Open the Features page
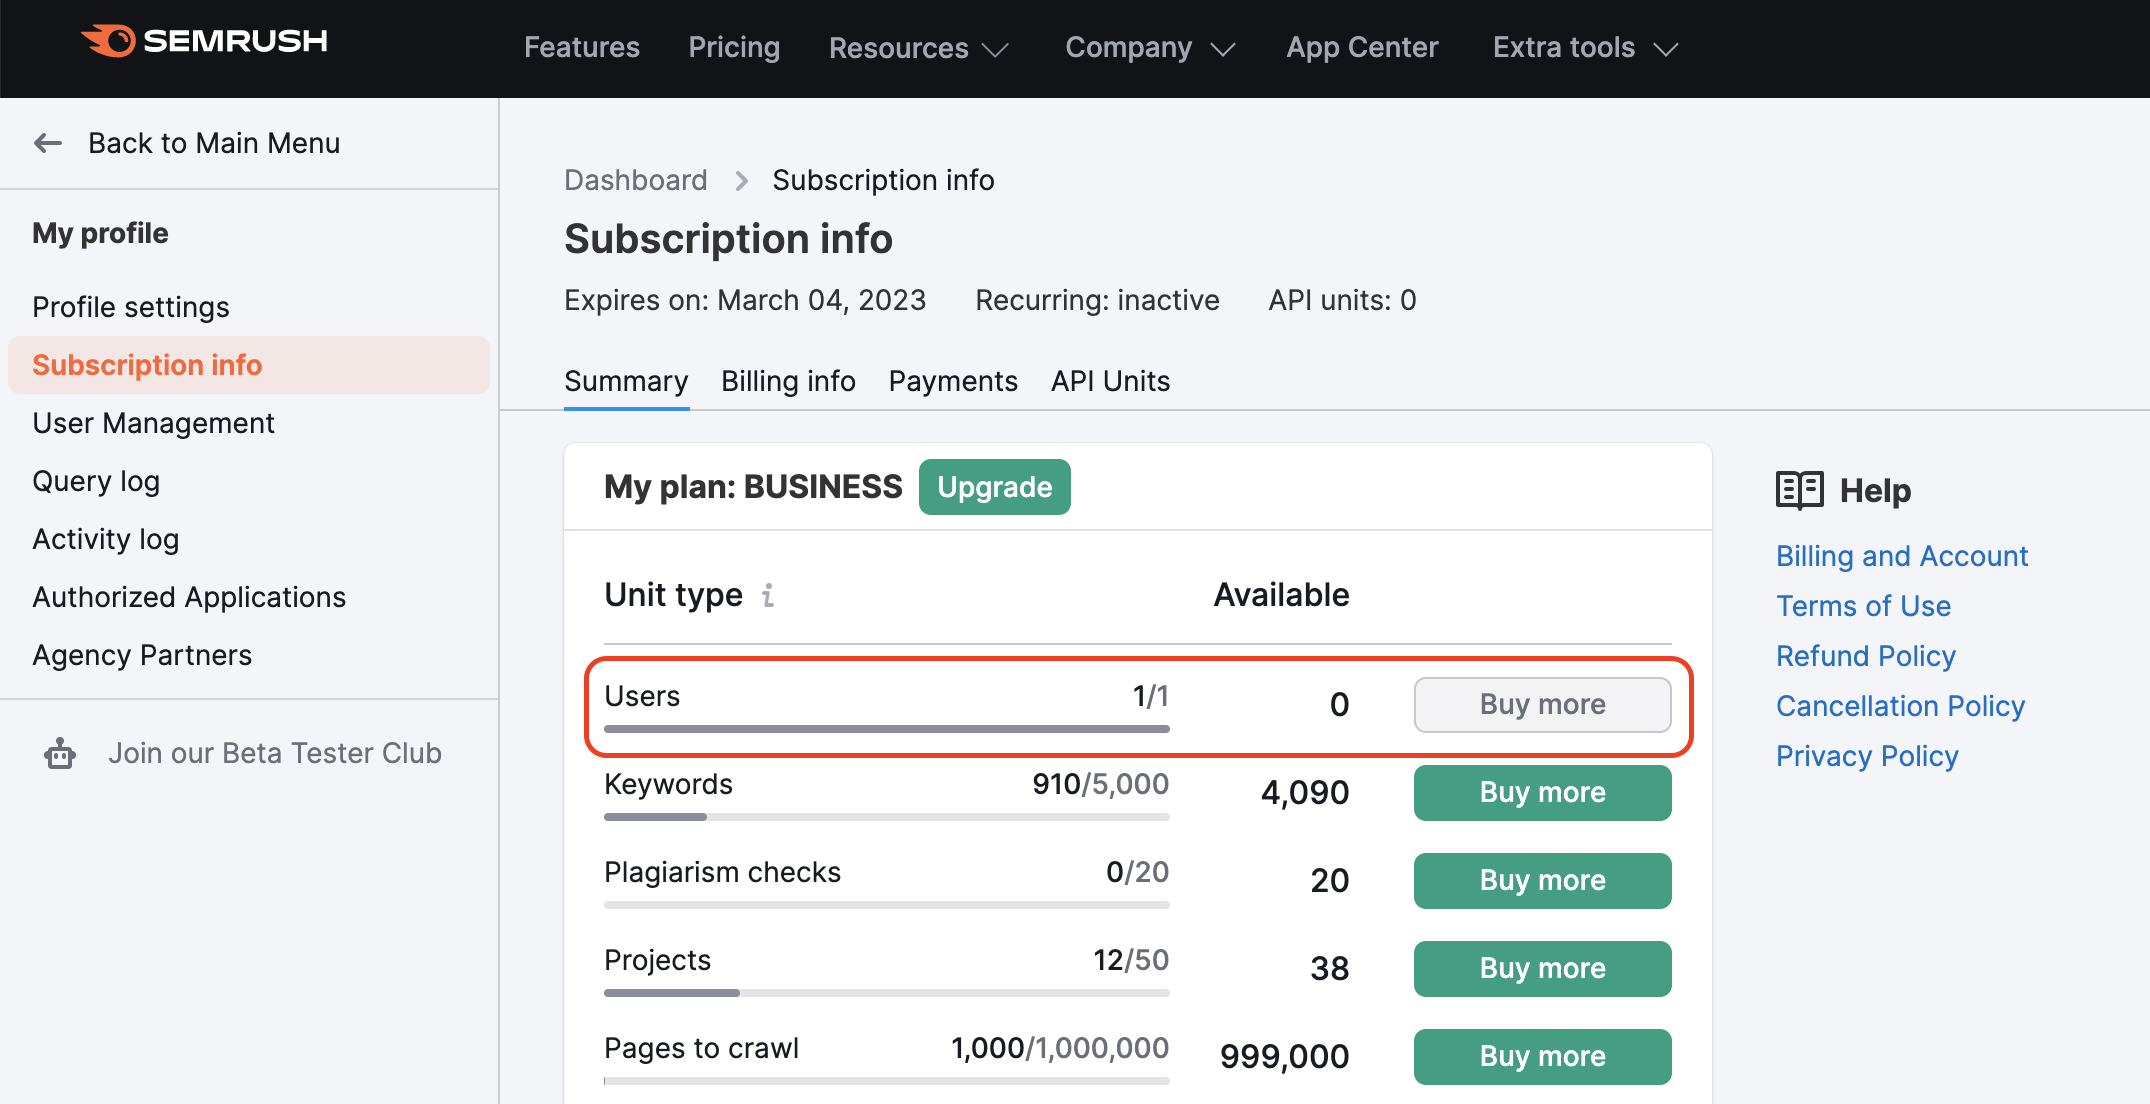This screenshot has width=2150, height=1104. [582, 48]
